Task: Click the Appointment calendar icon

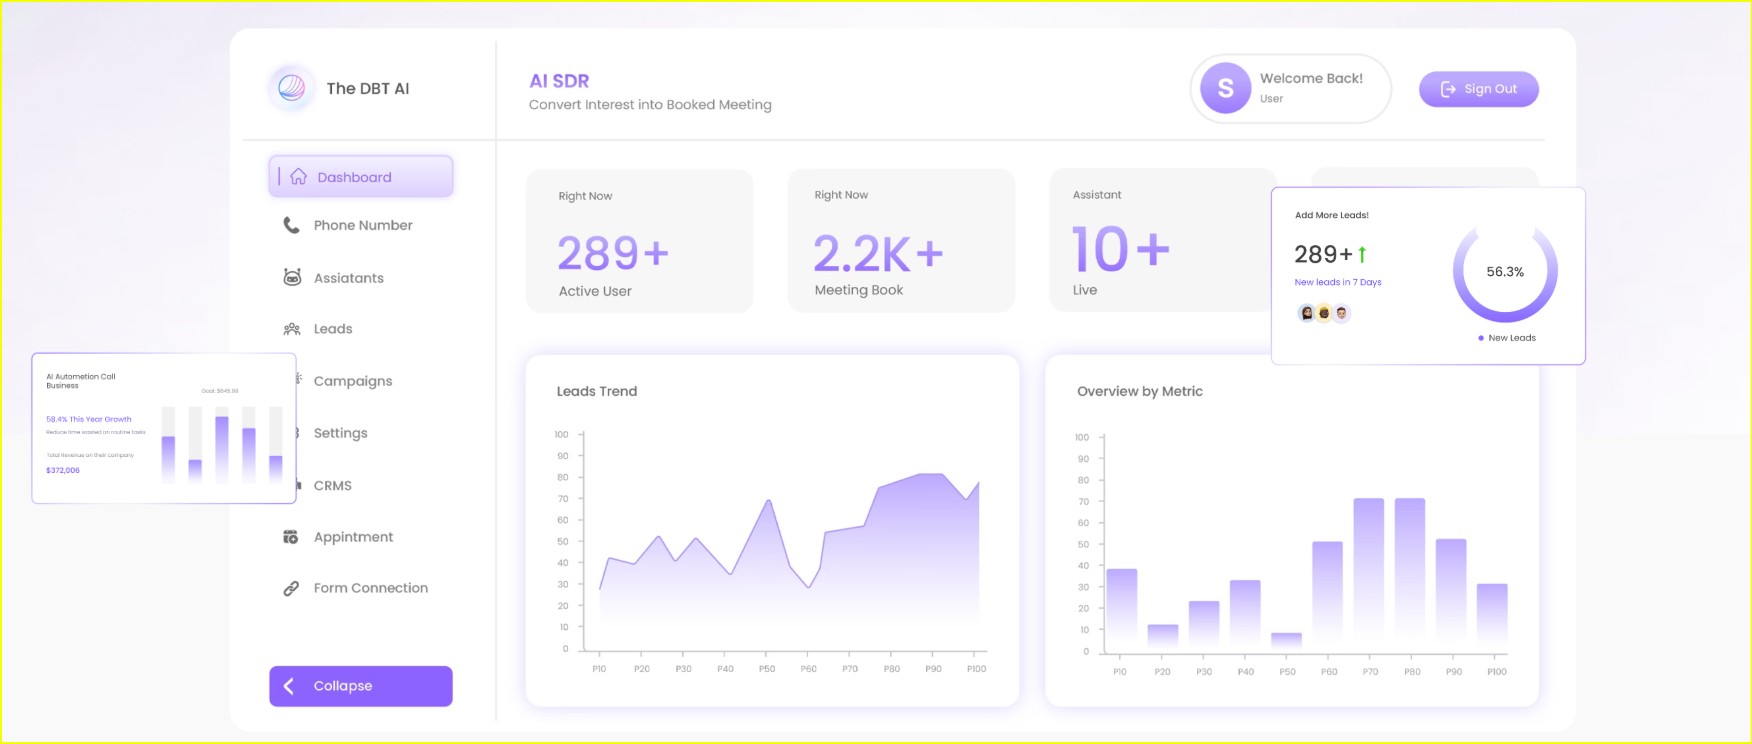Action: tap(291, 537)
